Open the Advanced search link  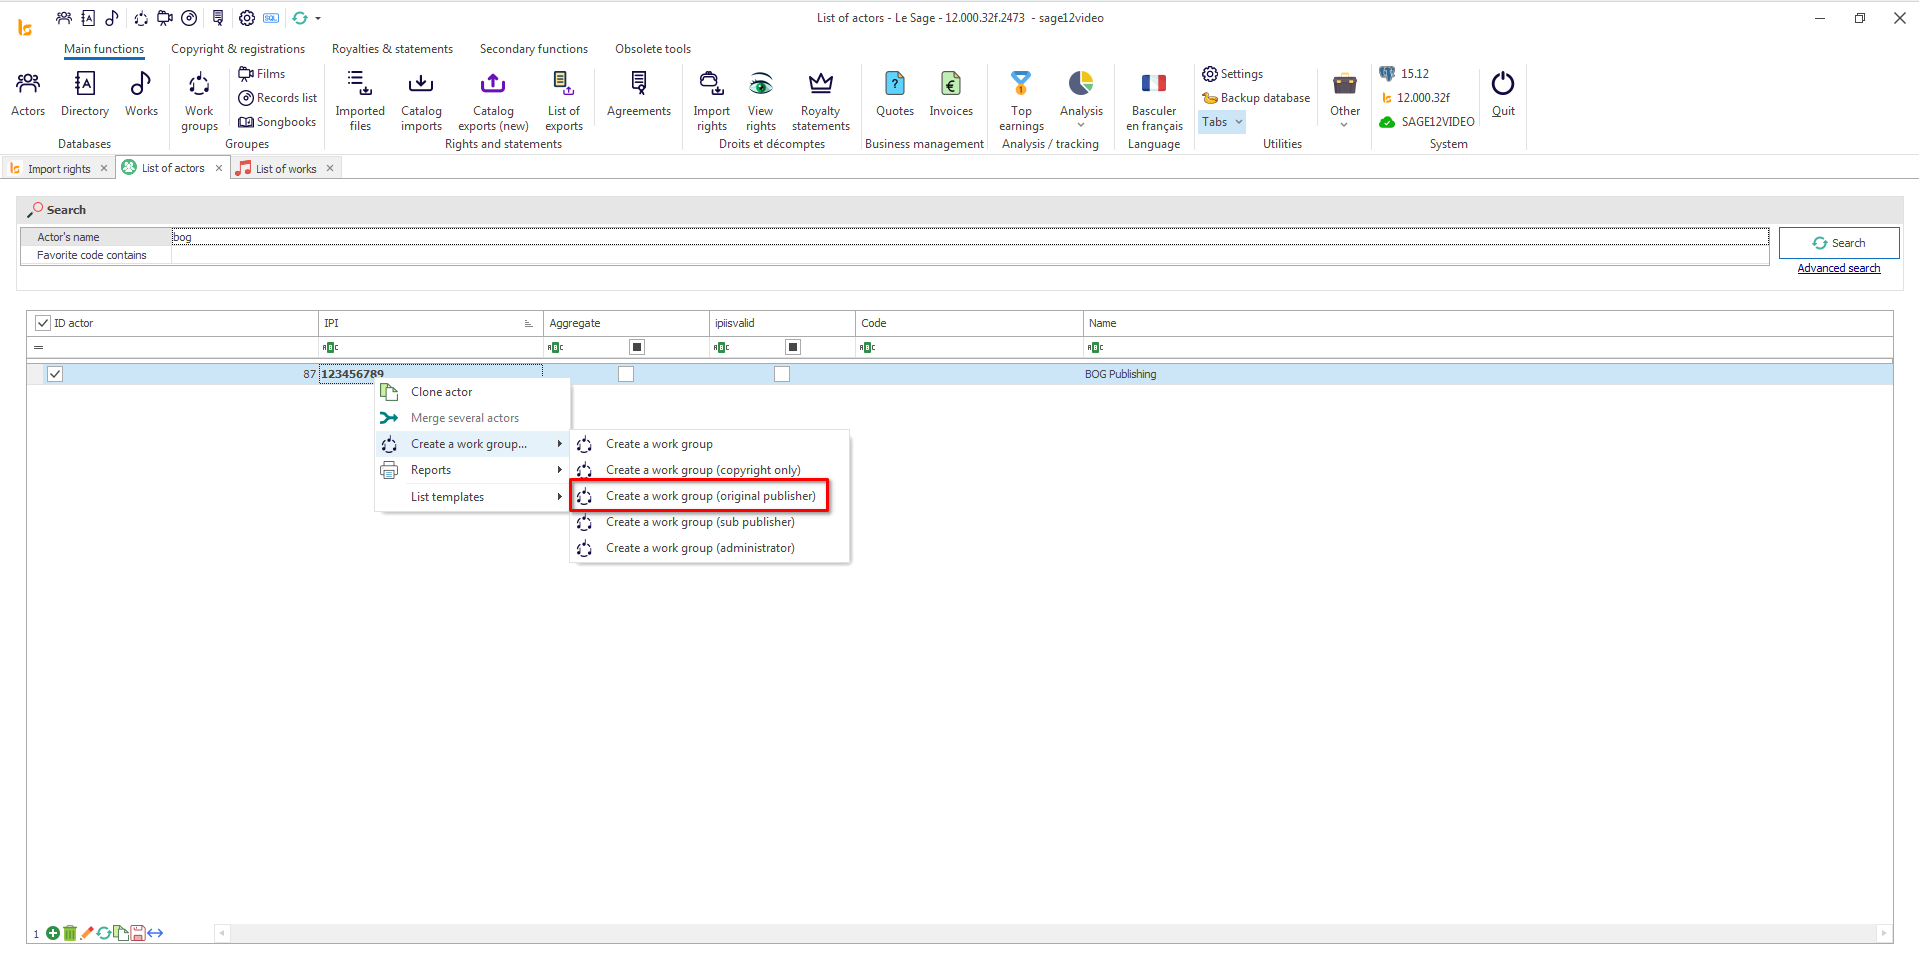1838,268
